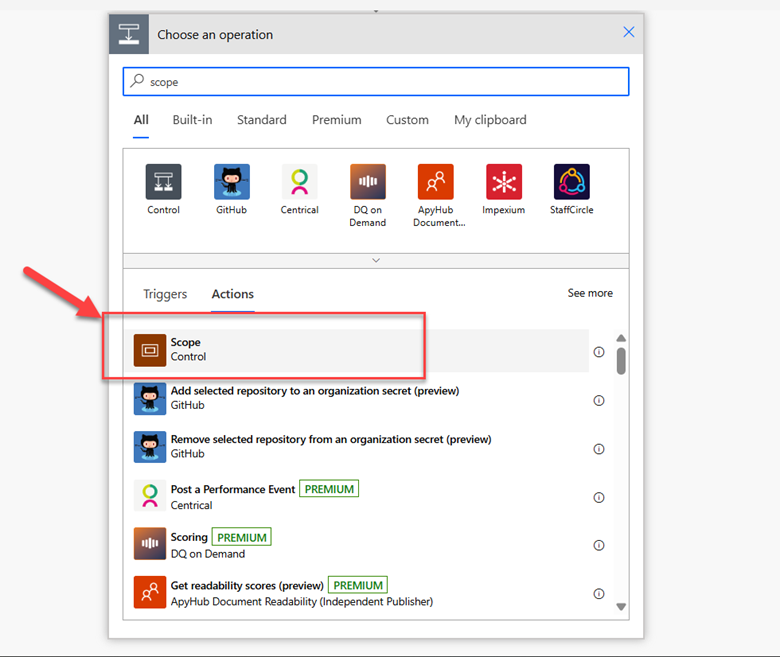This screenshot has width=780, height=657.
Task: Open the StaffCircle connector icon
Action: click(571, 182)
